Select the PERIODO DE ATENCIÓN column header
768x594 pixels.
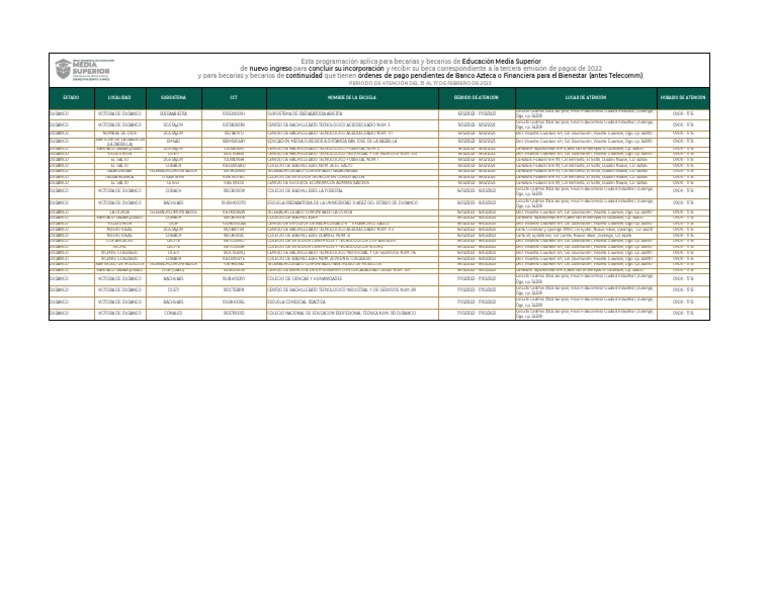pyautogui.click(x=477, y=98)
